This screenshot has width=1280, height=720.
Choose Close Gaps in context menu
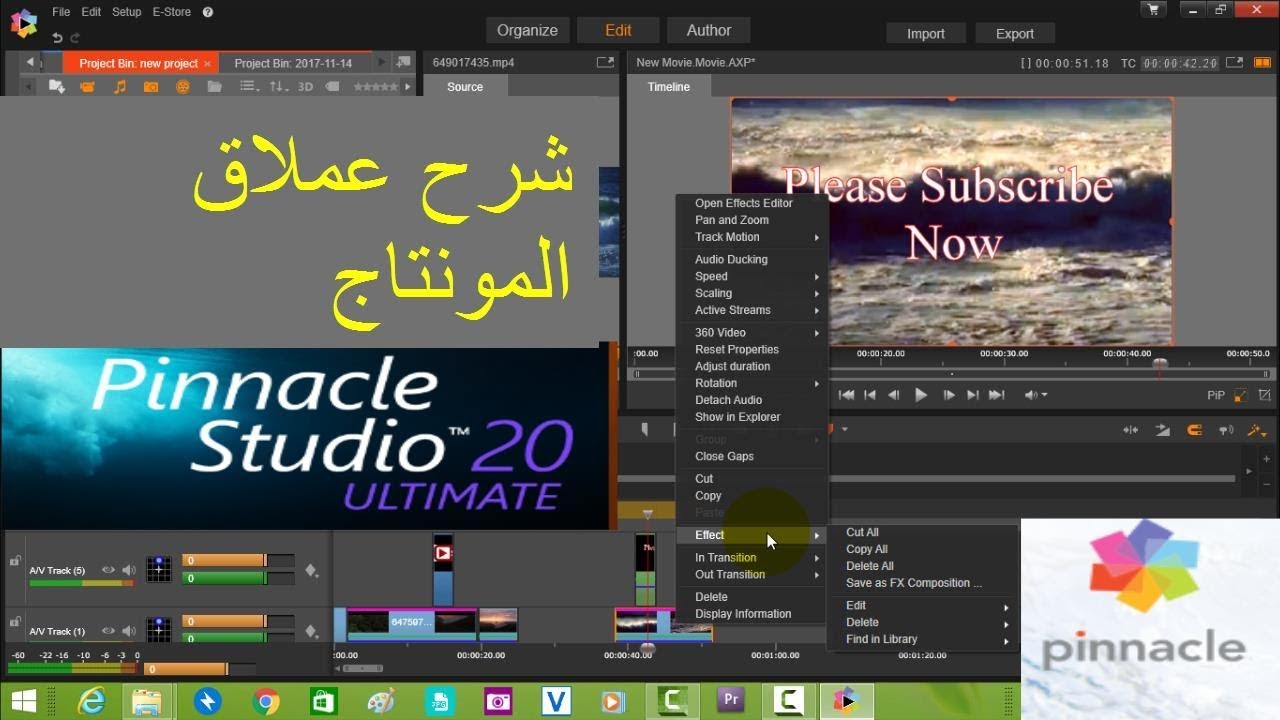(x=724, y=456)
